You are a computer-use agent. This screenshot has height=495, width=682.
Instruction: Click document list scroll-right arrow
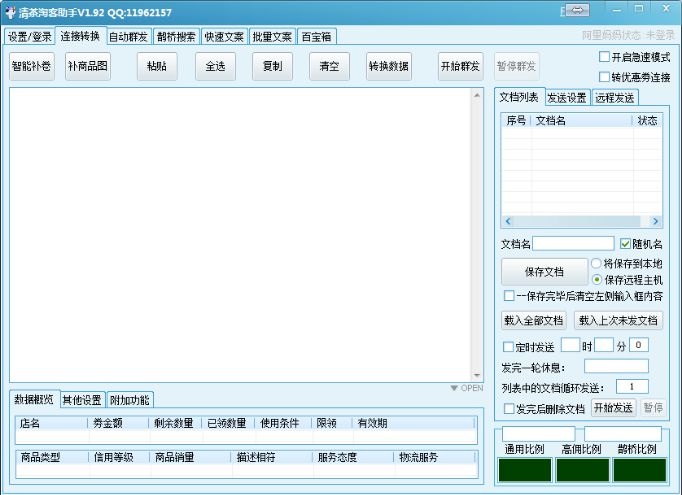(654, 221)
